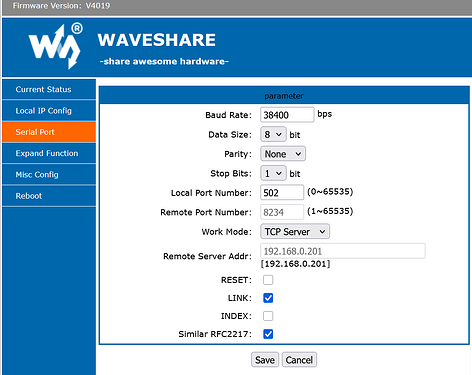Click the parameter panel header

click(284, 96)
